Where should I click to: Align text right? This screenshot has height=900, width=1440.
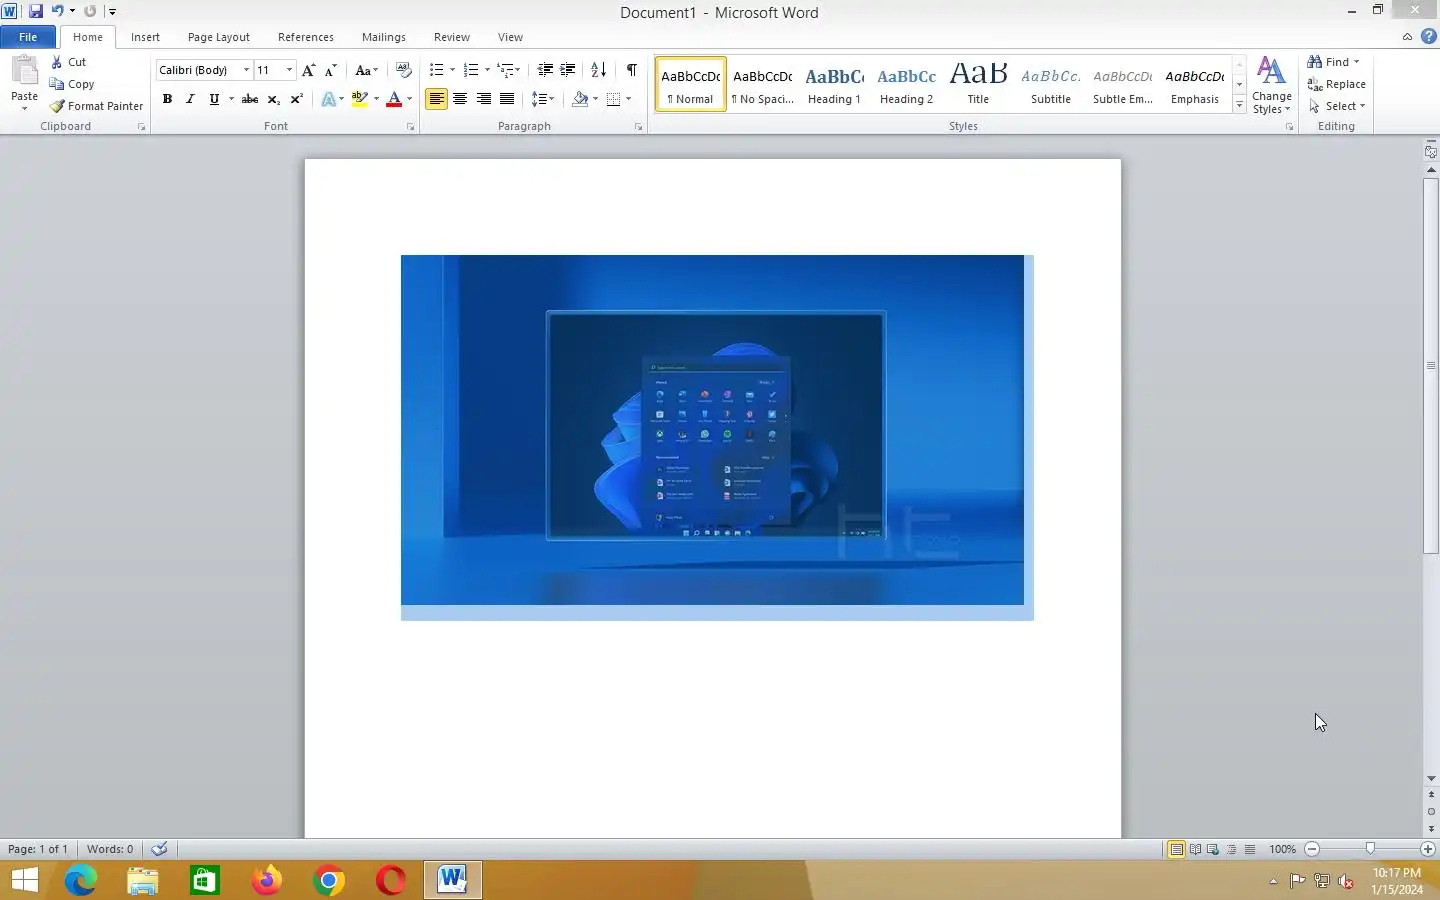click(484, 99)
